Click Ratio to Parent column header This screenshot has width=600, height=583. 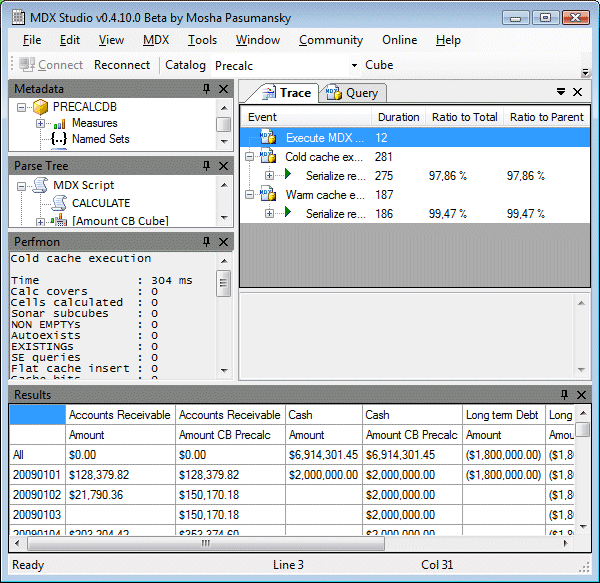546,117
